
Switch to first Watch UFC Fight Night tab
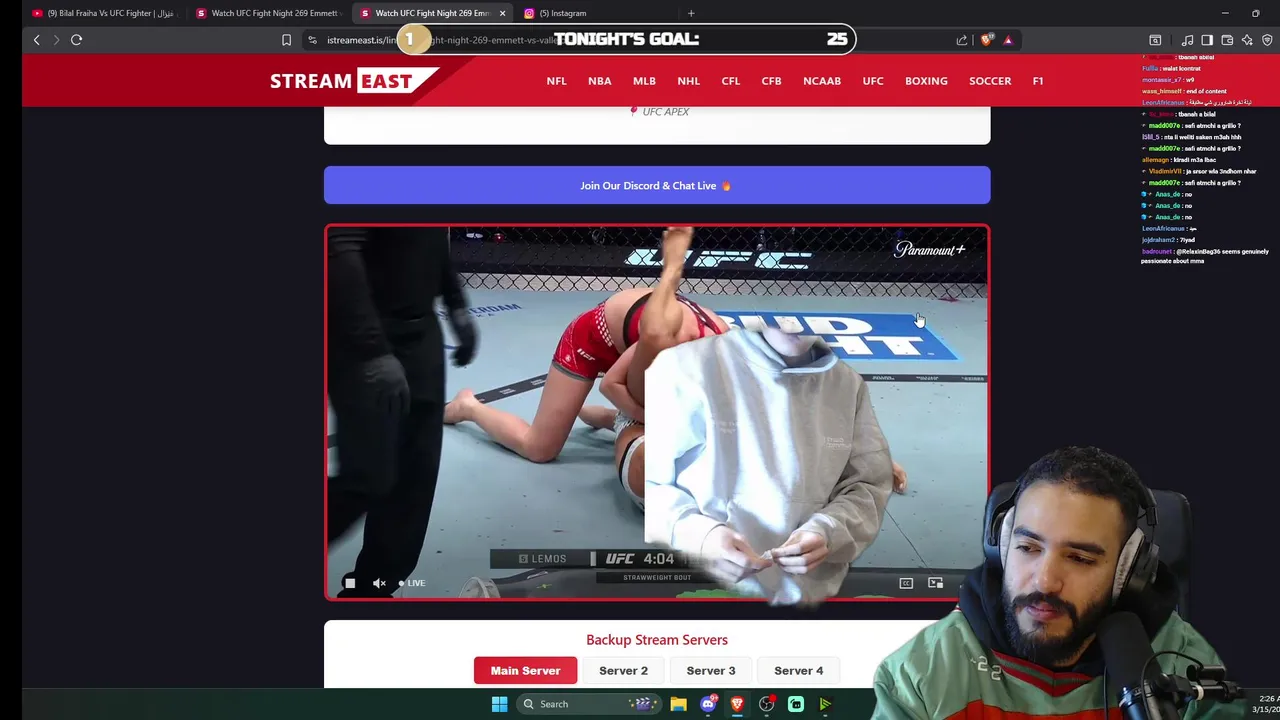[268, 13]
